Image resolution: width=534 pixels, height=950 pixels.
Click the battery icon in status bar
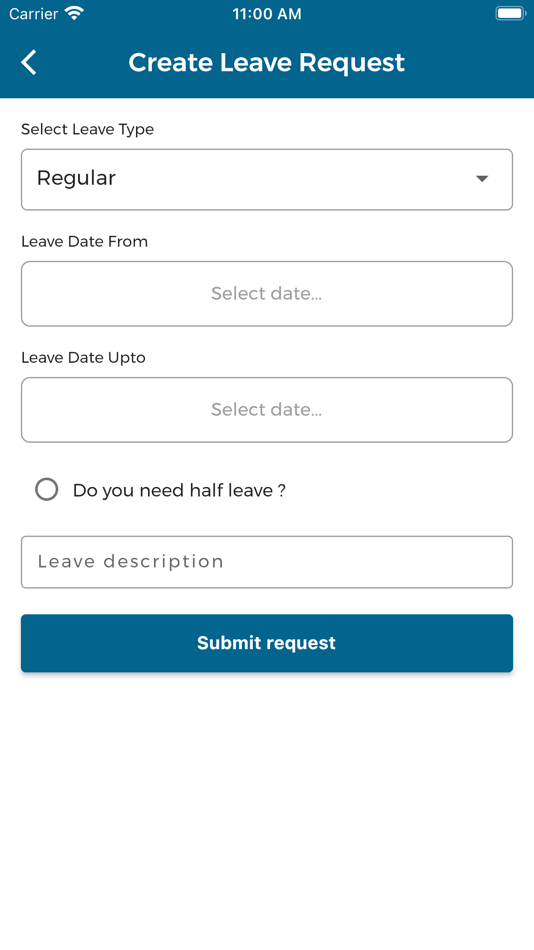point(510,13)
